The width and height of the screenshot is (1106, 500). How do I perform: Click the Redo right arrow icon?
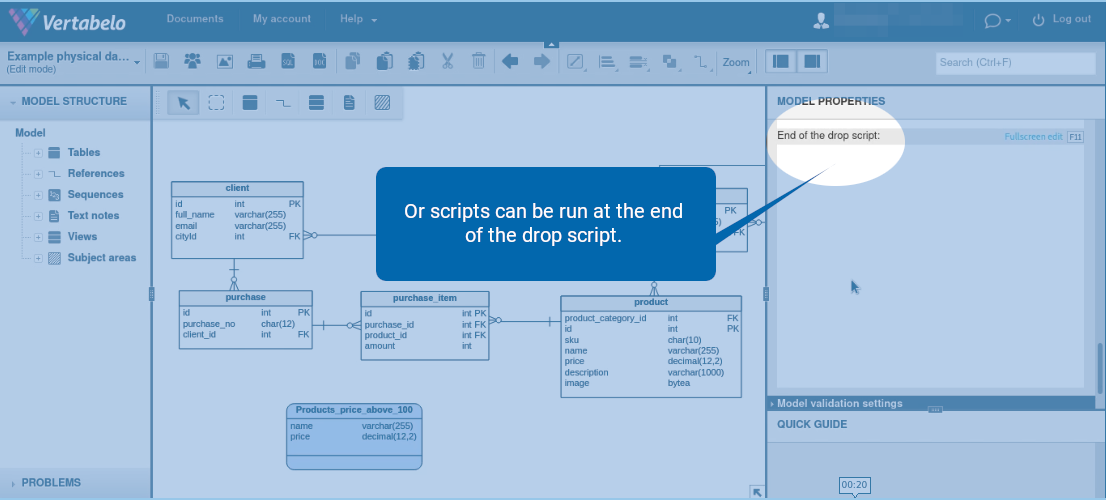click(x=542, y=61)
